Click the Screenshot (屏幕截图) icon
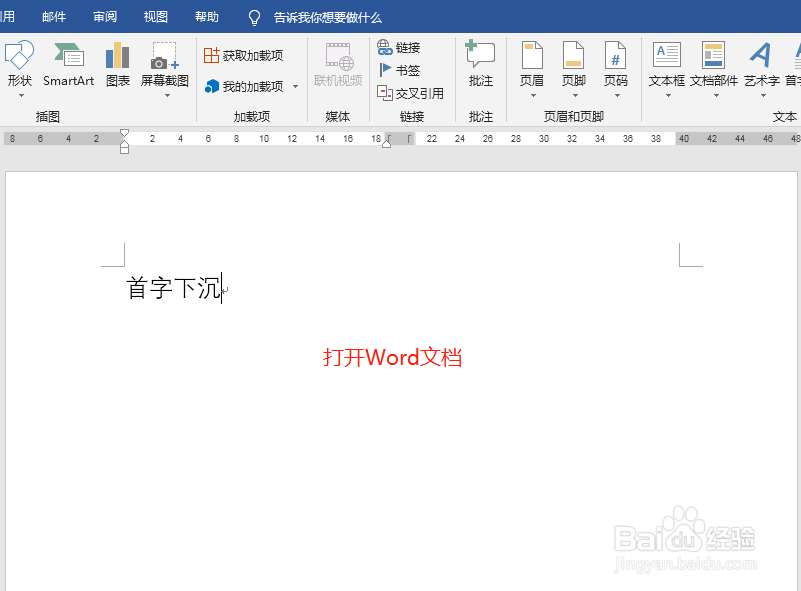 click(164, 55)
